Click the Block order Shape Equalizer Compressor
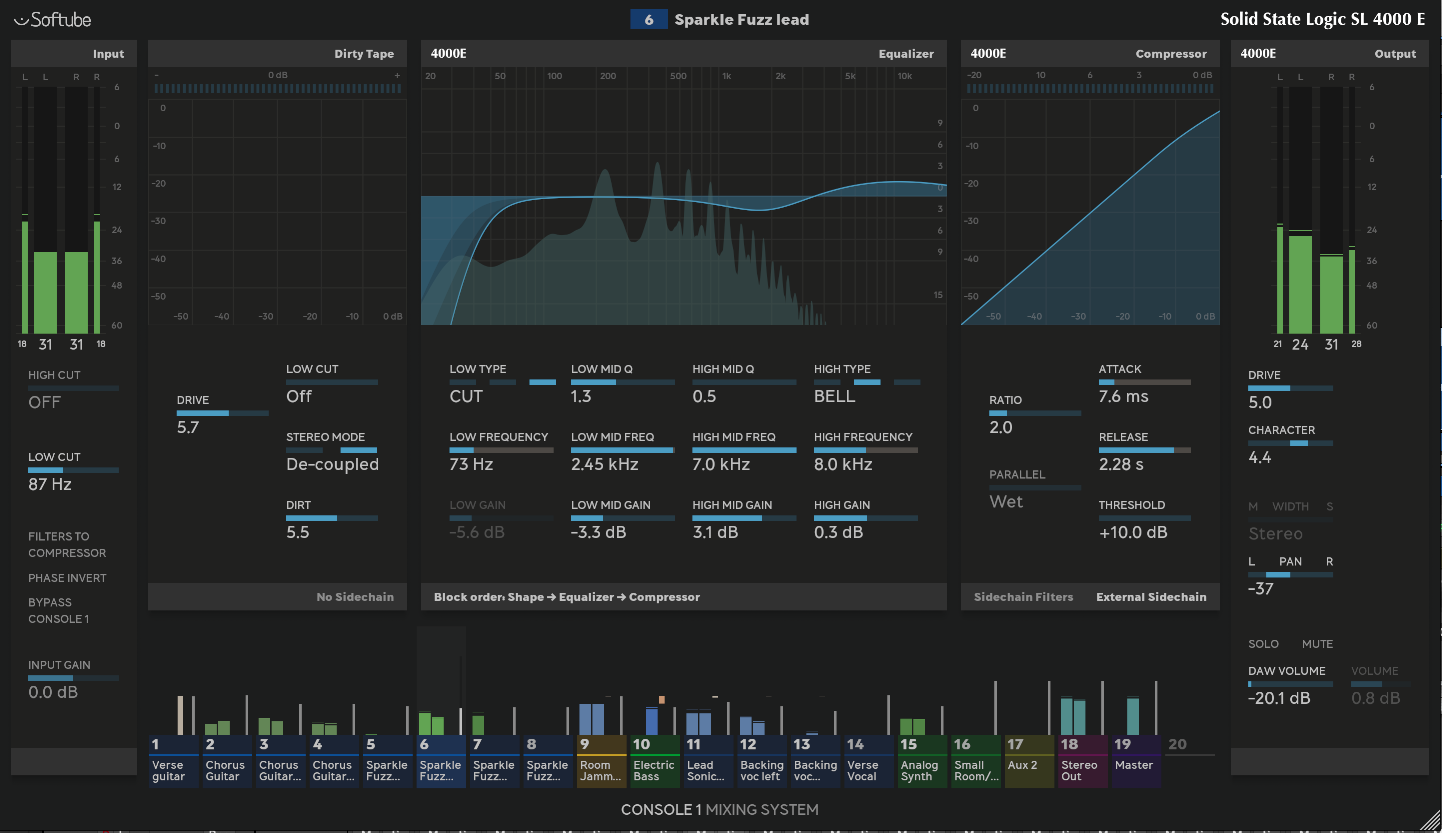The height and width of the screenshot is (833, 1442). point(567,597)
